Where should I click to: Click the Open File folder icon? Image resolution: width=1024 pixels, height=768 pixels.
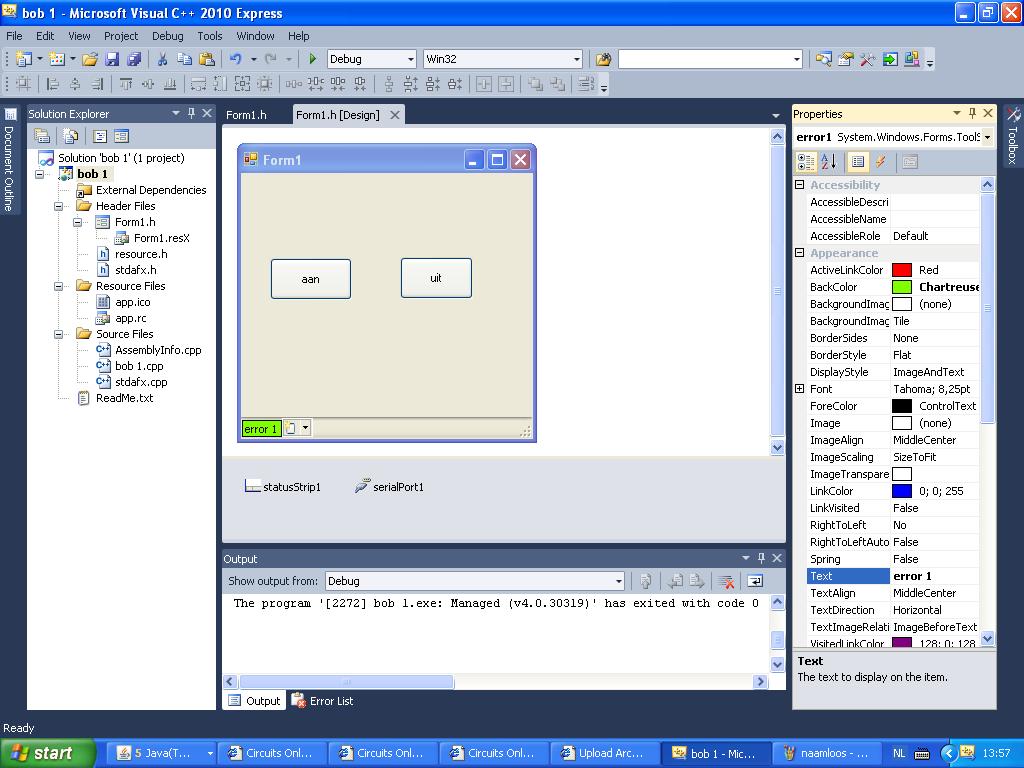click(x=90, y=59)
